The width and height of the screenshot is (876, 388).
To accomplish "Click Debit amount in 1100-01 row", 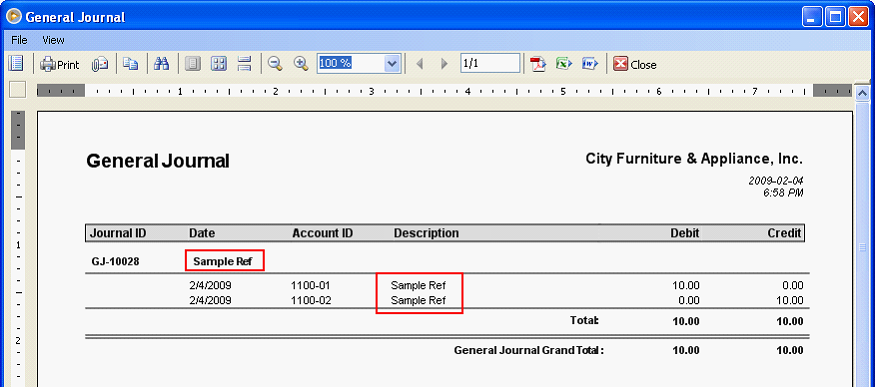I will (686, 286).
